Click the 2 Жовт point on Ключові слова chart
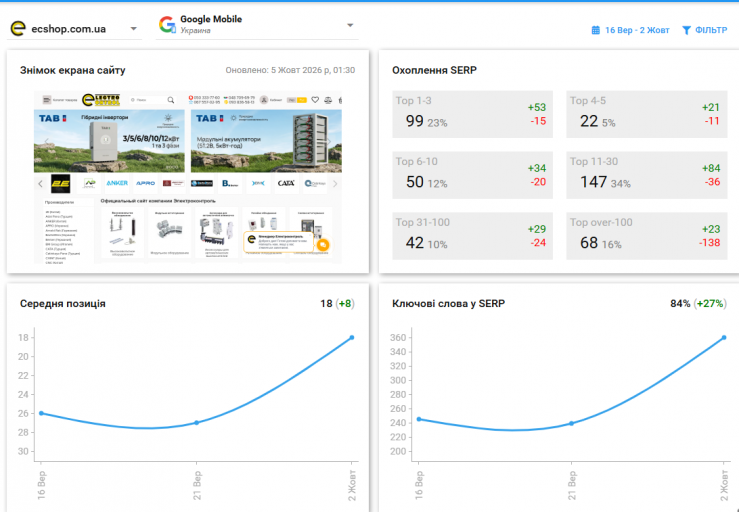739x512 pixels. pyautogui.click(x=724, y=338)
